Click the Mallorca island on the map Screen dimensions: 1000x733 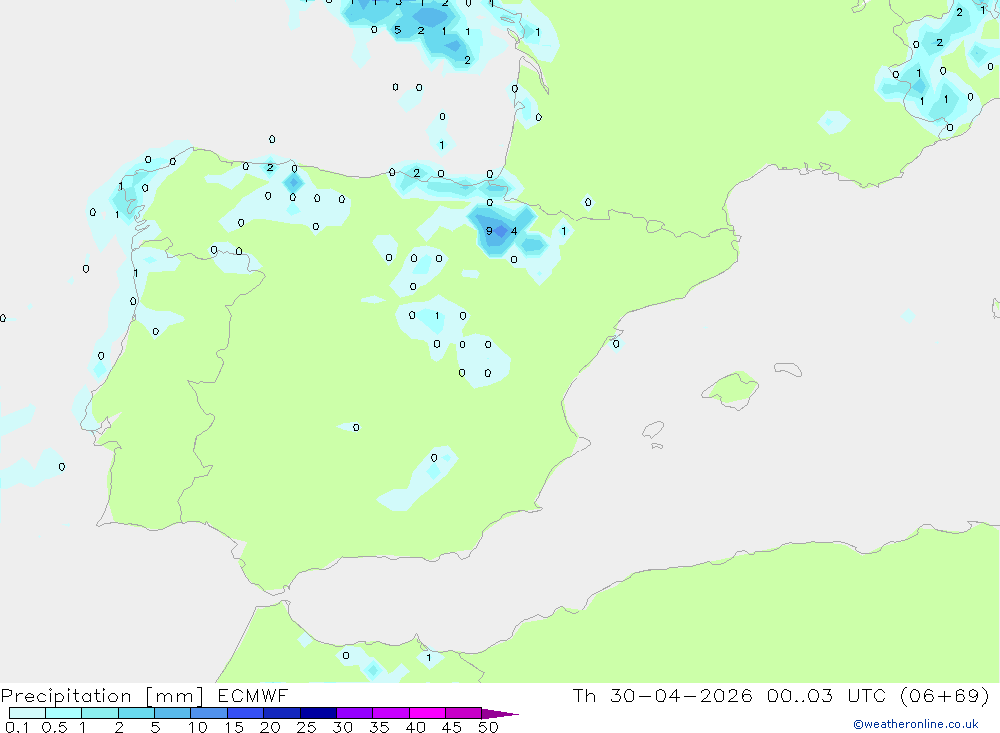(731, 389)
